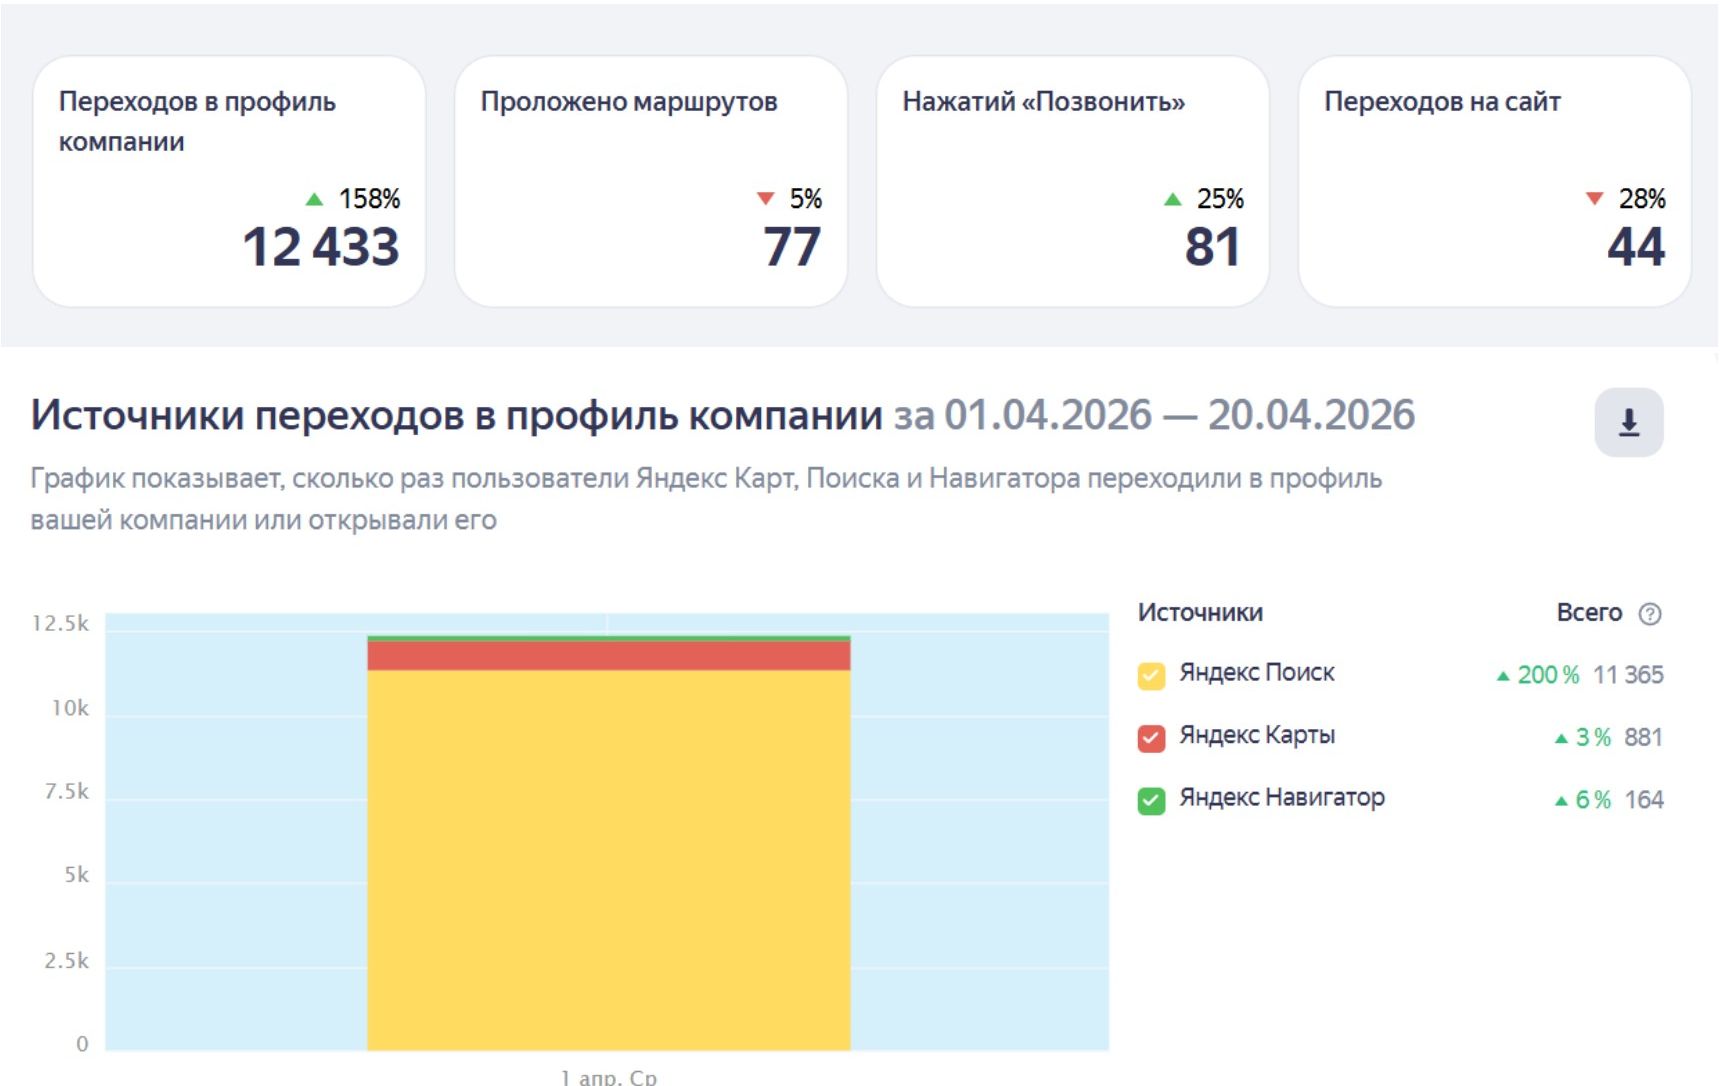Click the 2.5k y-axis label

67,961
